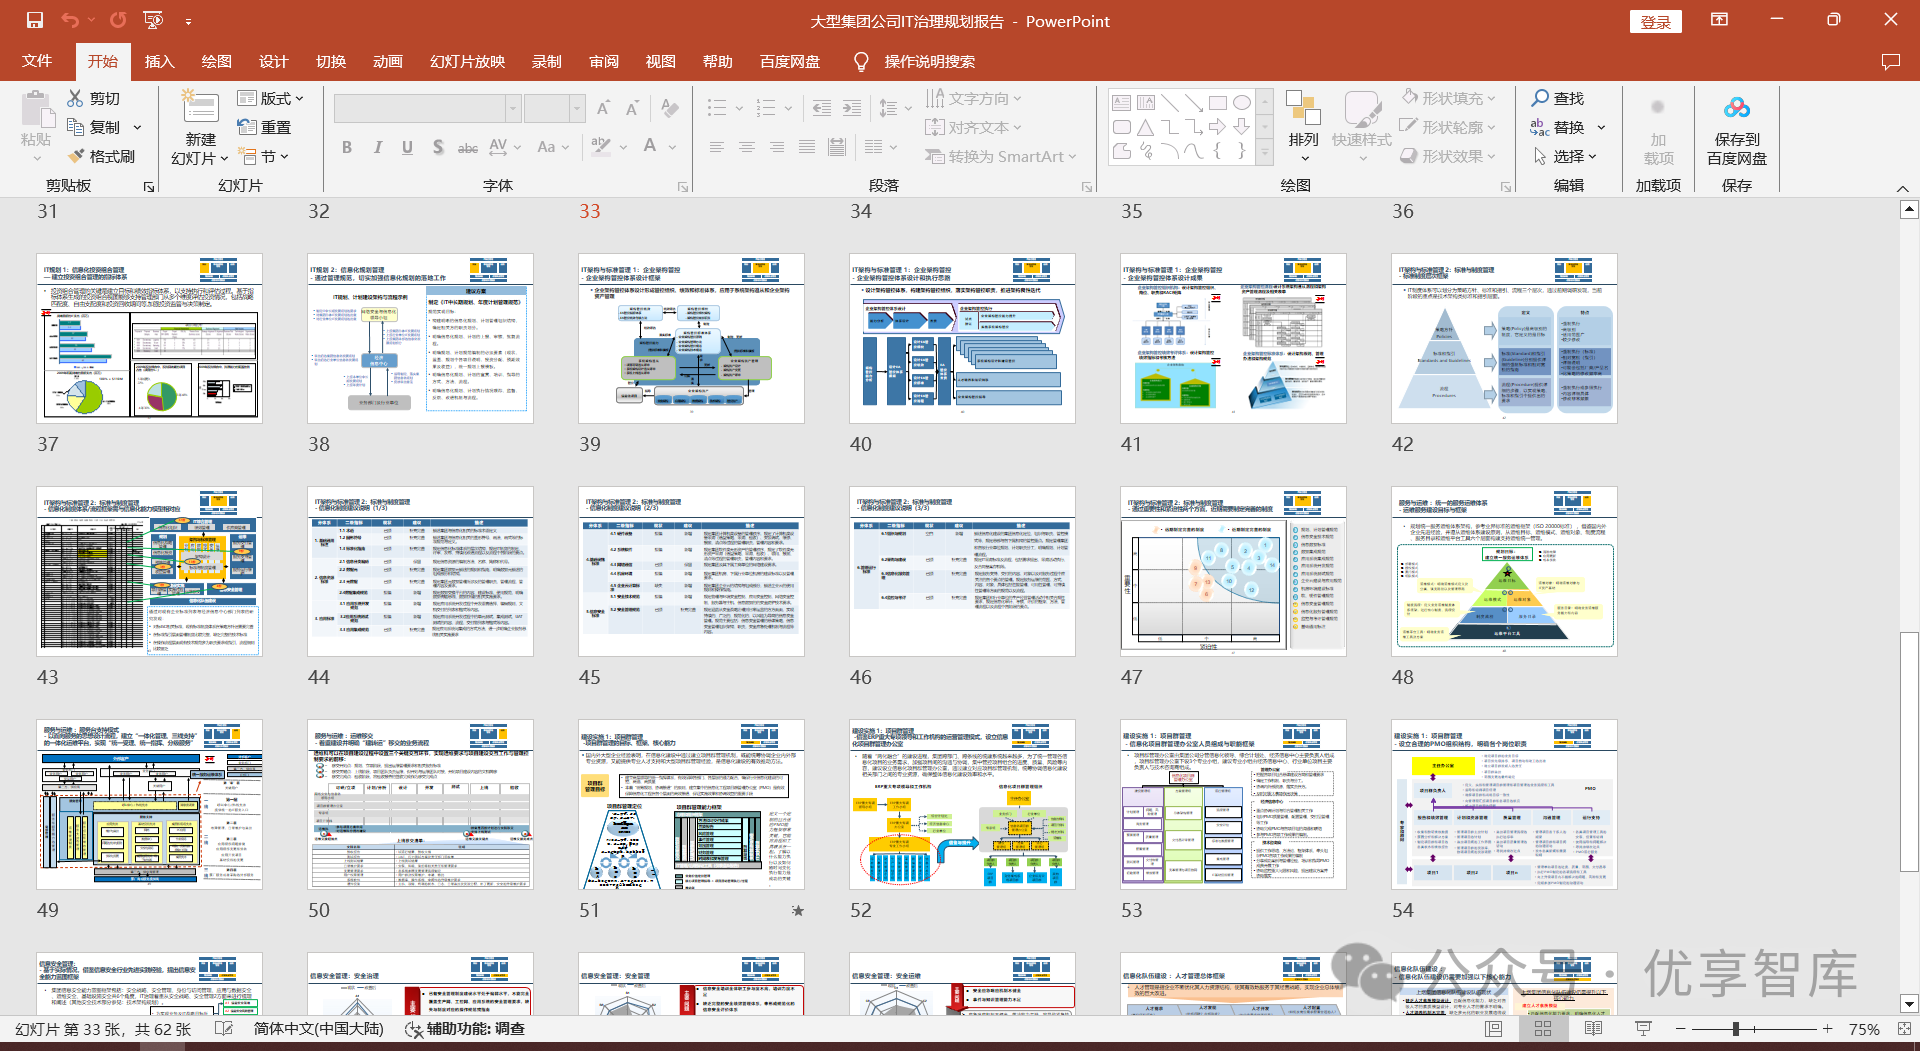Viewport: 1920px width, 1051px height.
Task: Click the zoom slider handle
Action: coord(1736,1029)
